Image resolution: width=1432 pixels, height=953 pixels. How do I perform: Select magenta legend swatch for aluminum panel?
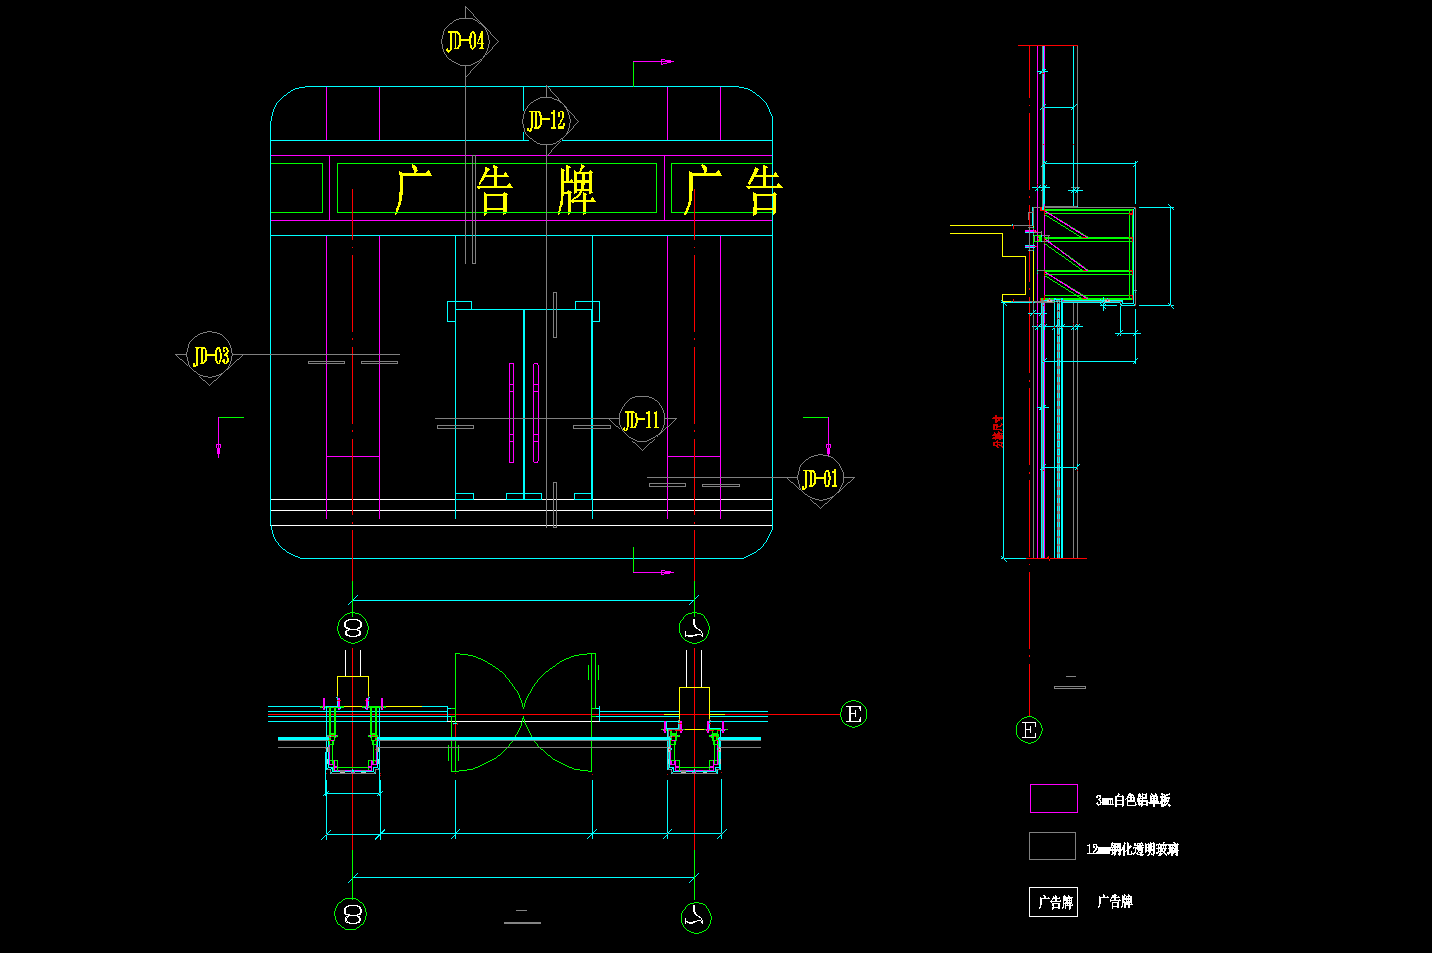pos(1053,799)
